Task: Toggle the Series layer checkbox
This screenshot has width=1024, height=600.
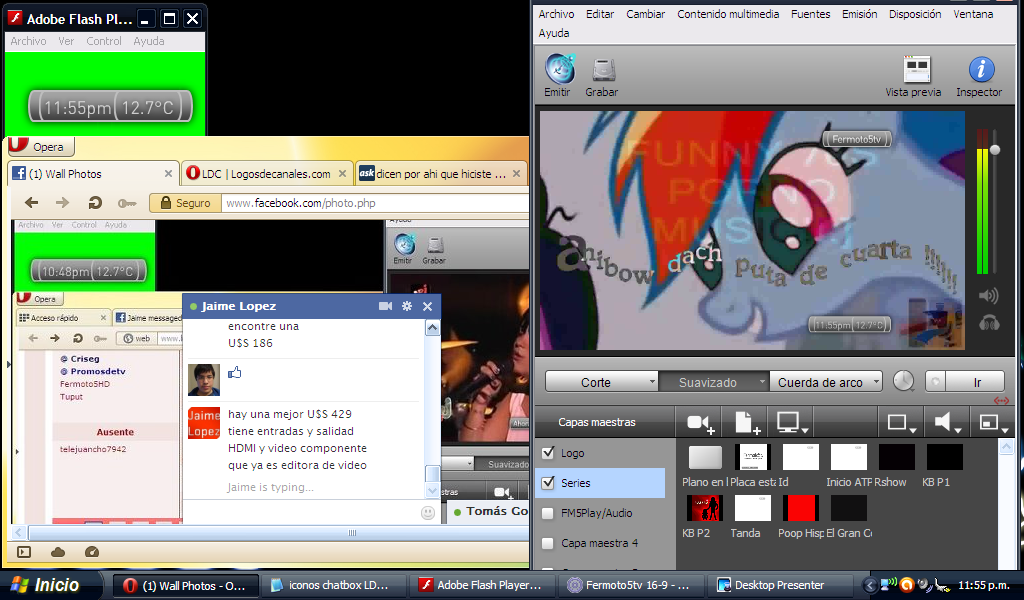Action: [x=549, y=482]
